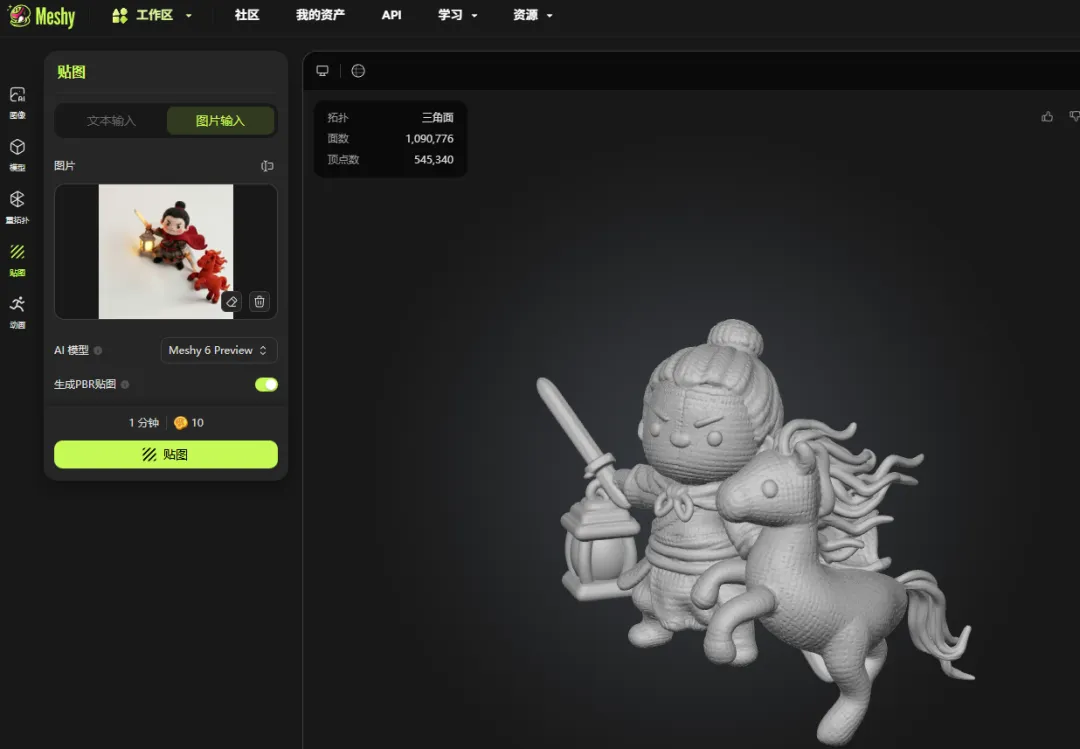Open the Meshy 6 Preview model dropdown

click(x=218, y=351)
